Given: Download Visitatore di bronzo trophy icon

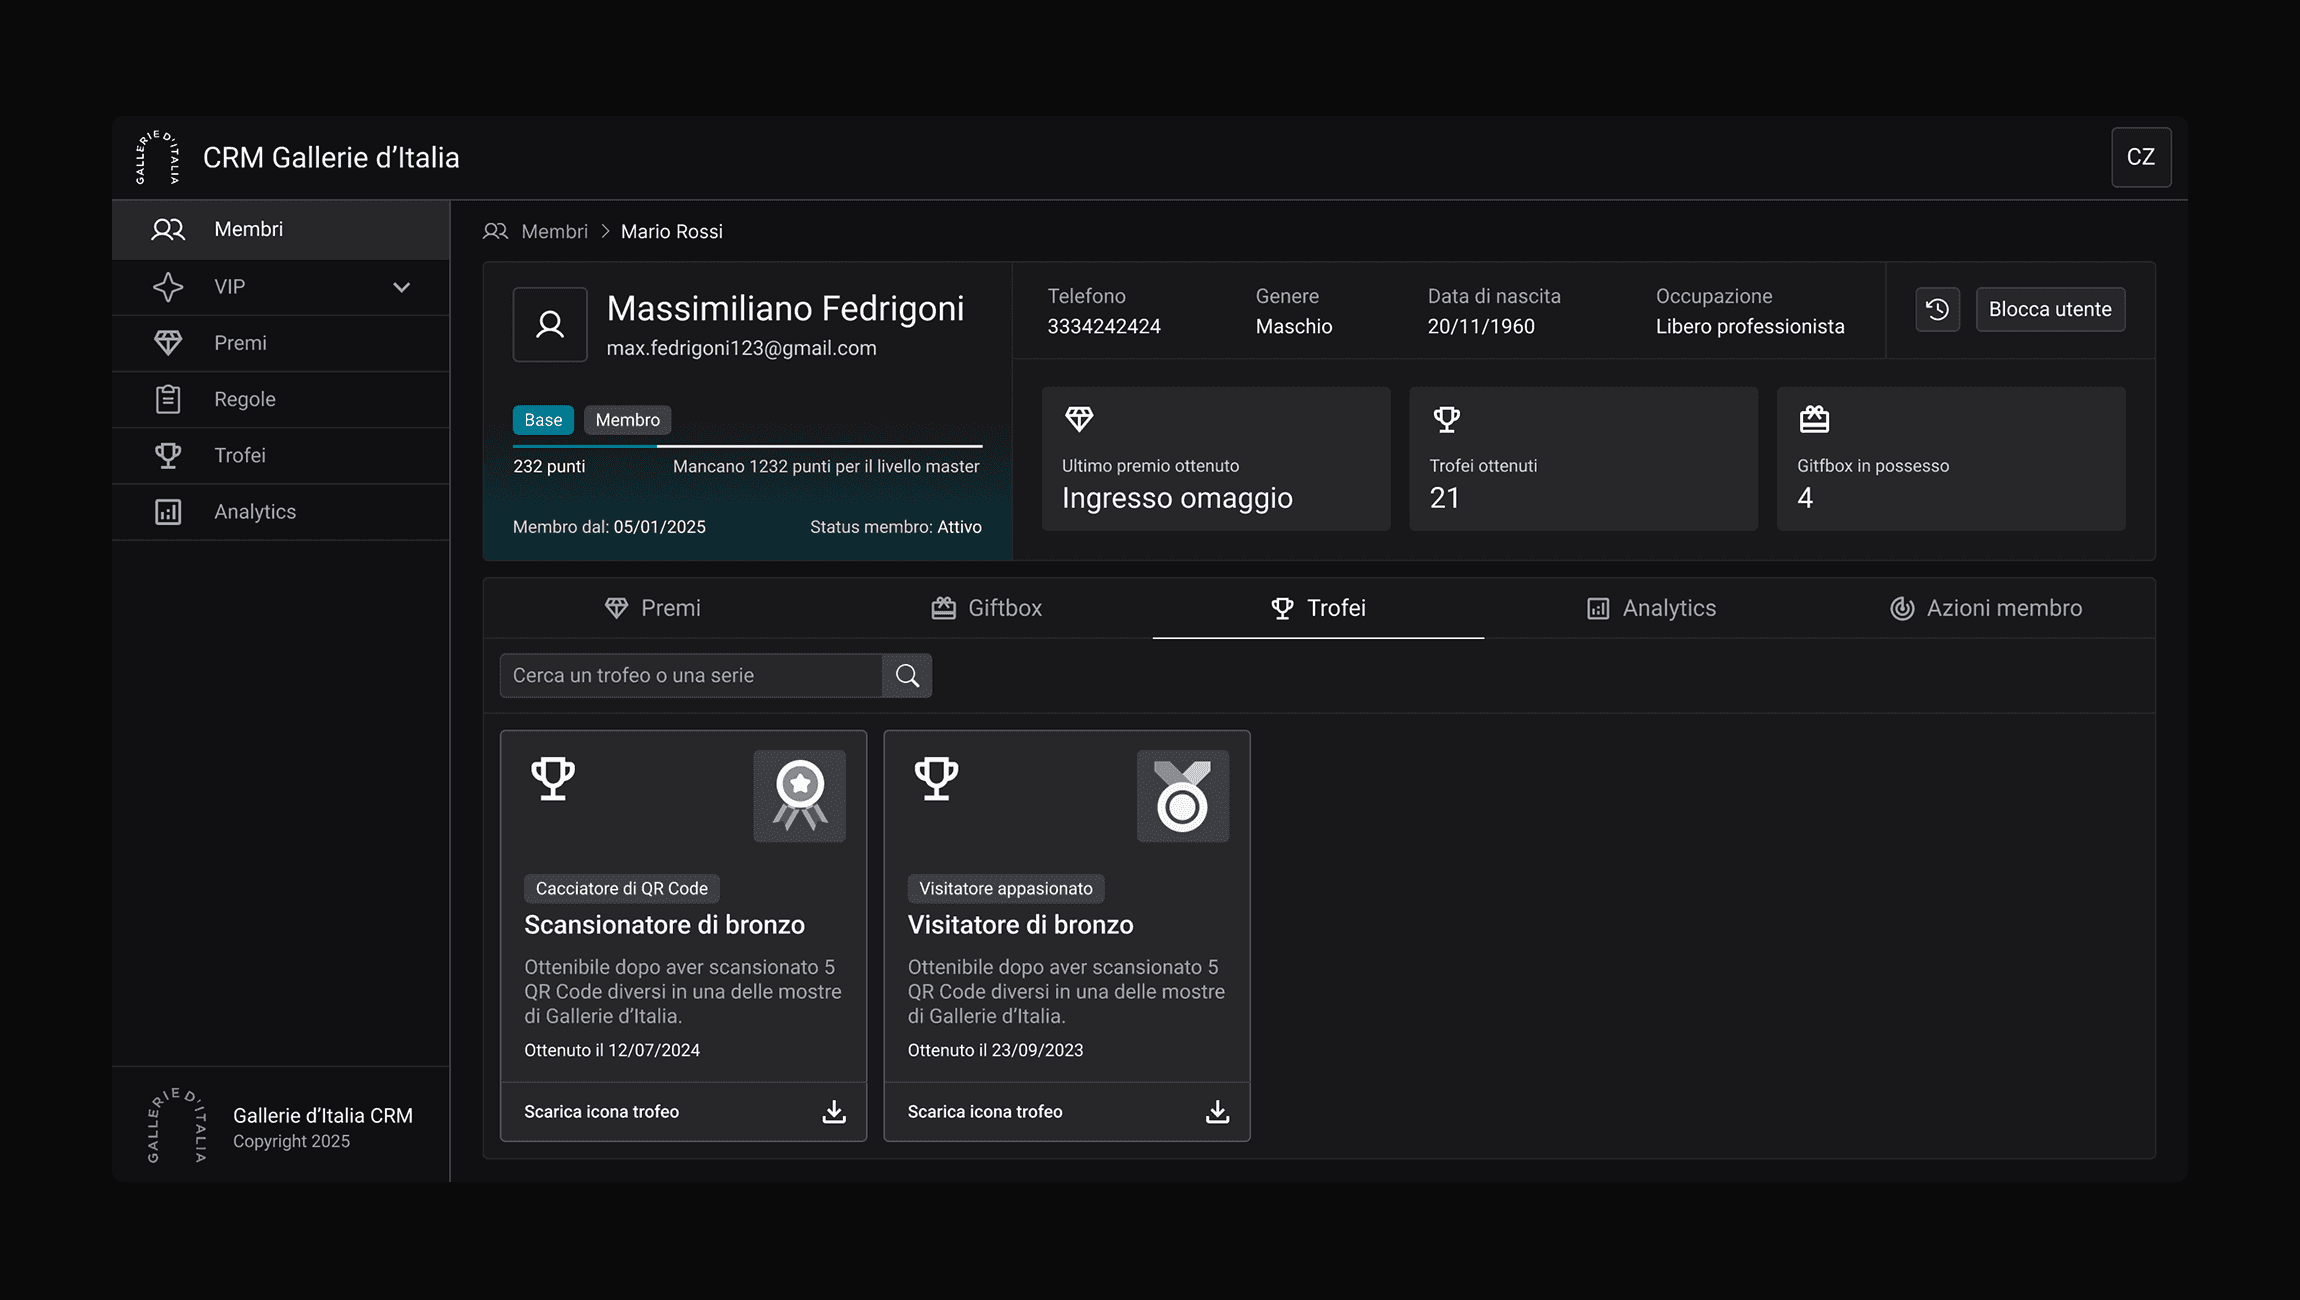Looking at the screenshot, I should point(1217,1112).
